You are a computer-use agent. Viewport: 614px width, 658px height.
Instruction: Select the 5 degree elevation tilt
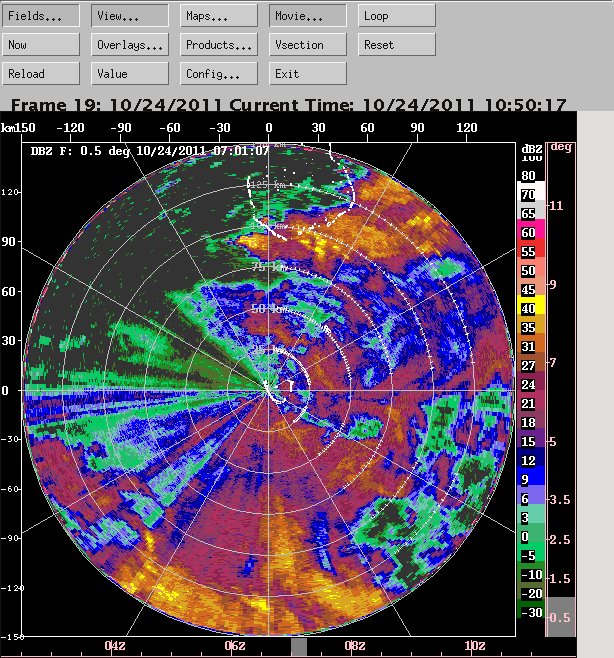[560, 441]
